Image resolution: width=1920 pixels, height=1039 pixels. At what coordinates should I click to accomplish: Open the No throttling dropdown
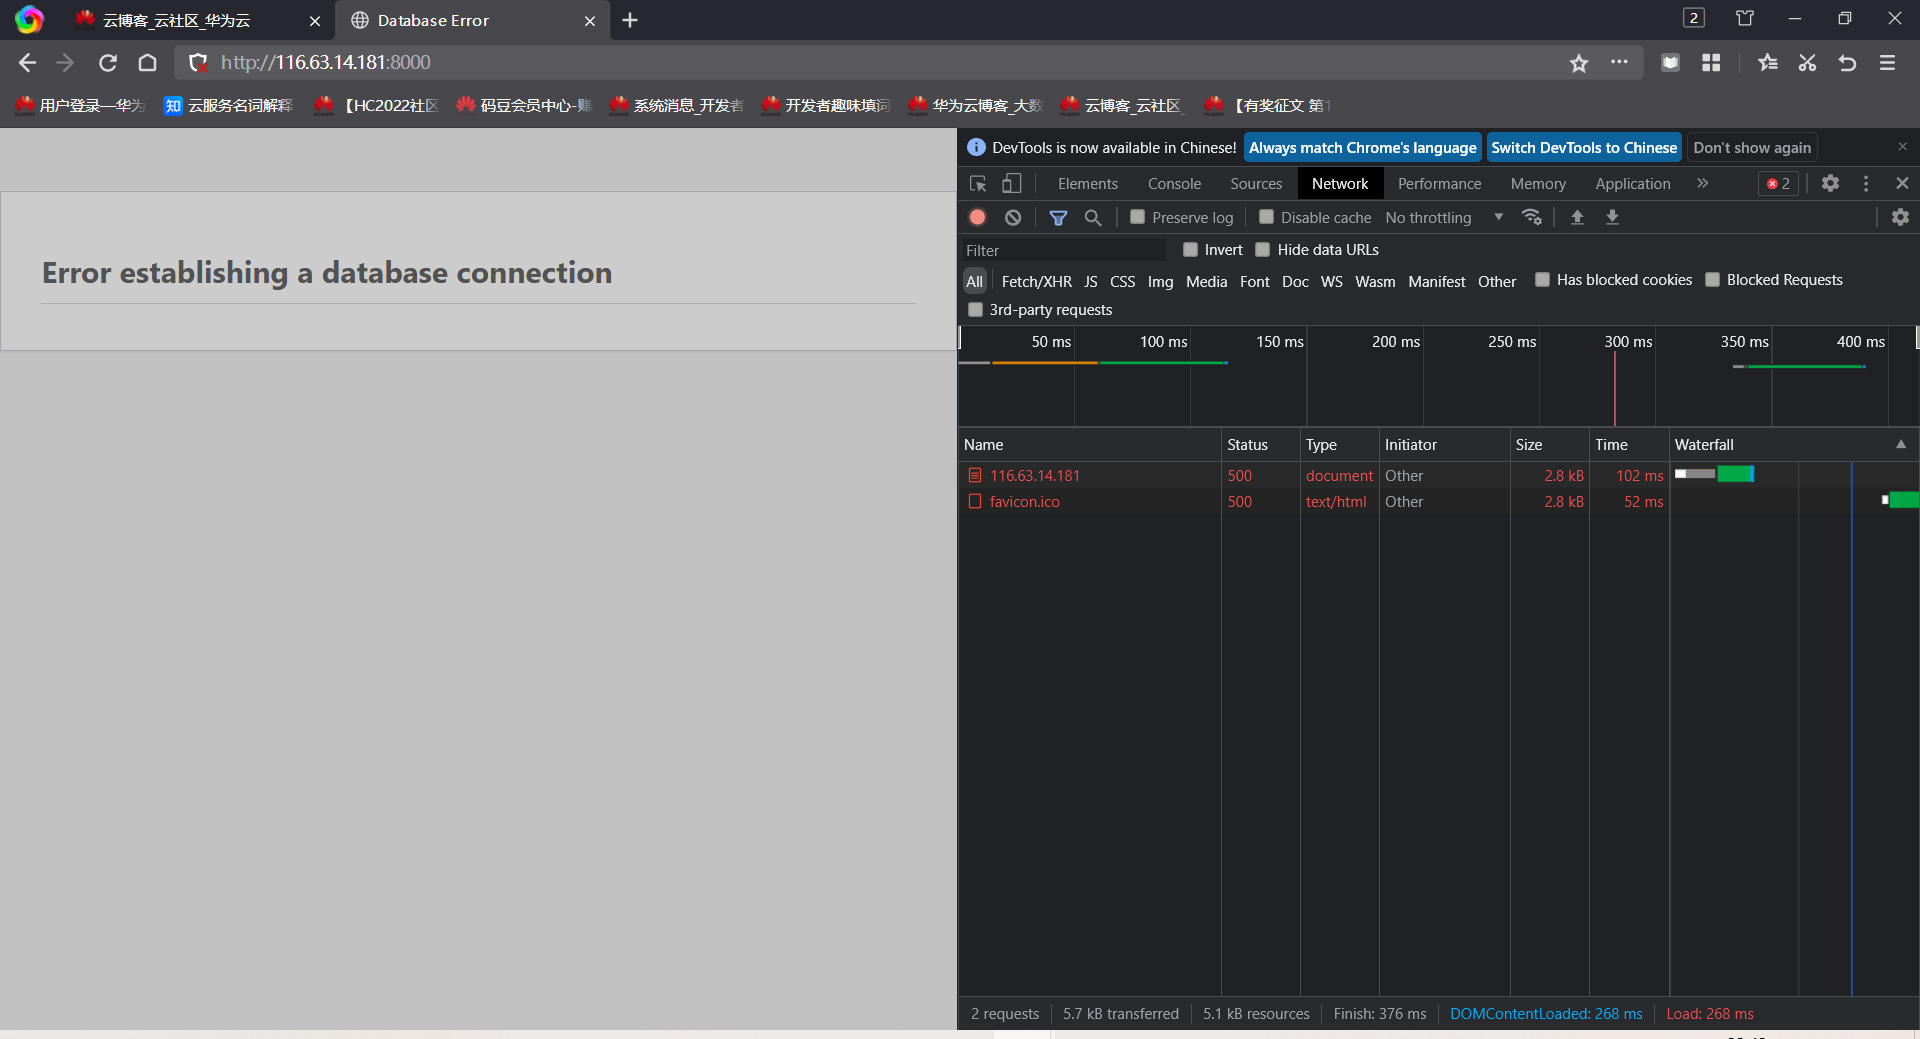[1444, 217]
